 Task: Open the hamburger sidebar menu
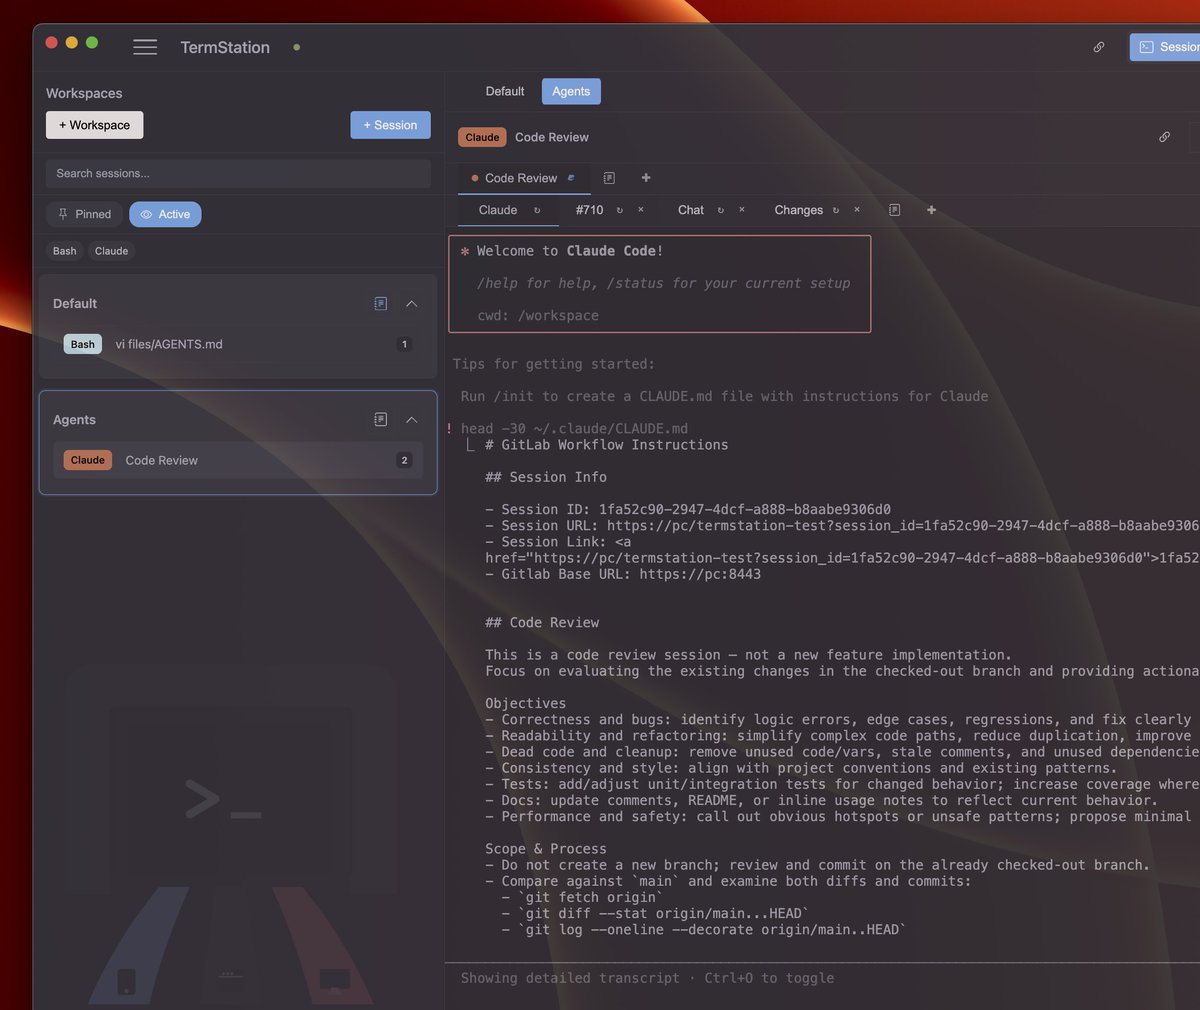(x=145, y=47)
